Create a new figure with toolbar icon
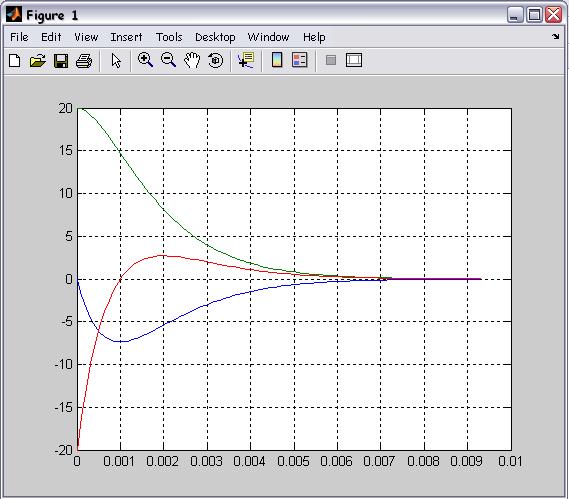This screenshot has height=499, width=569. [15, 61]
